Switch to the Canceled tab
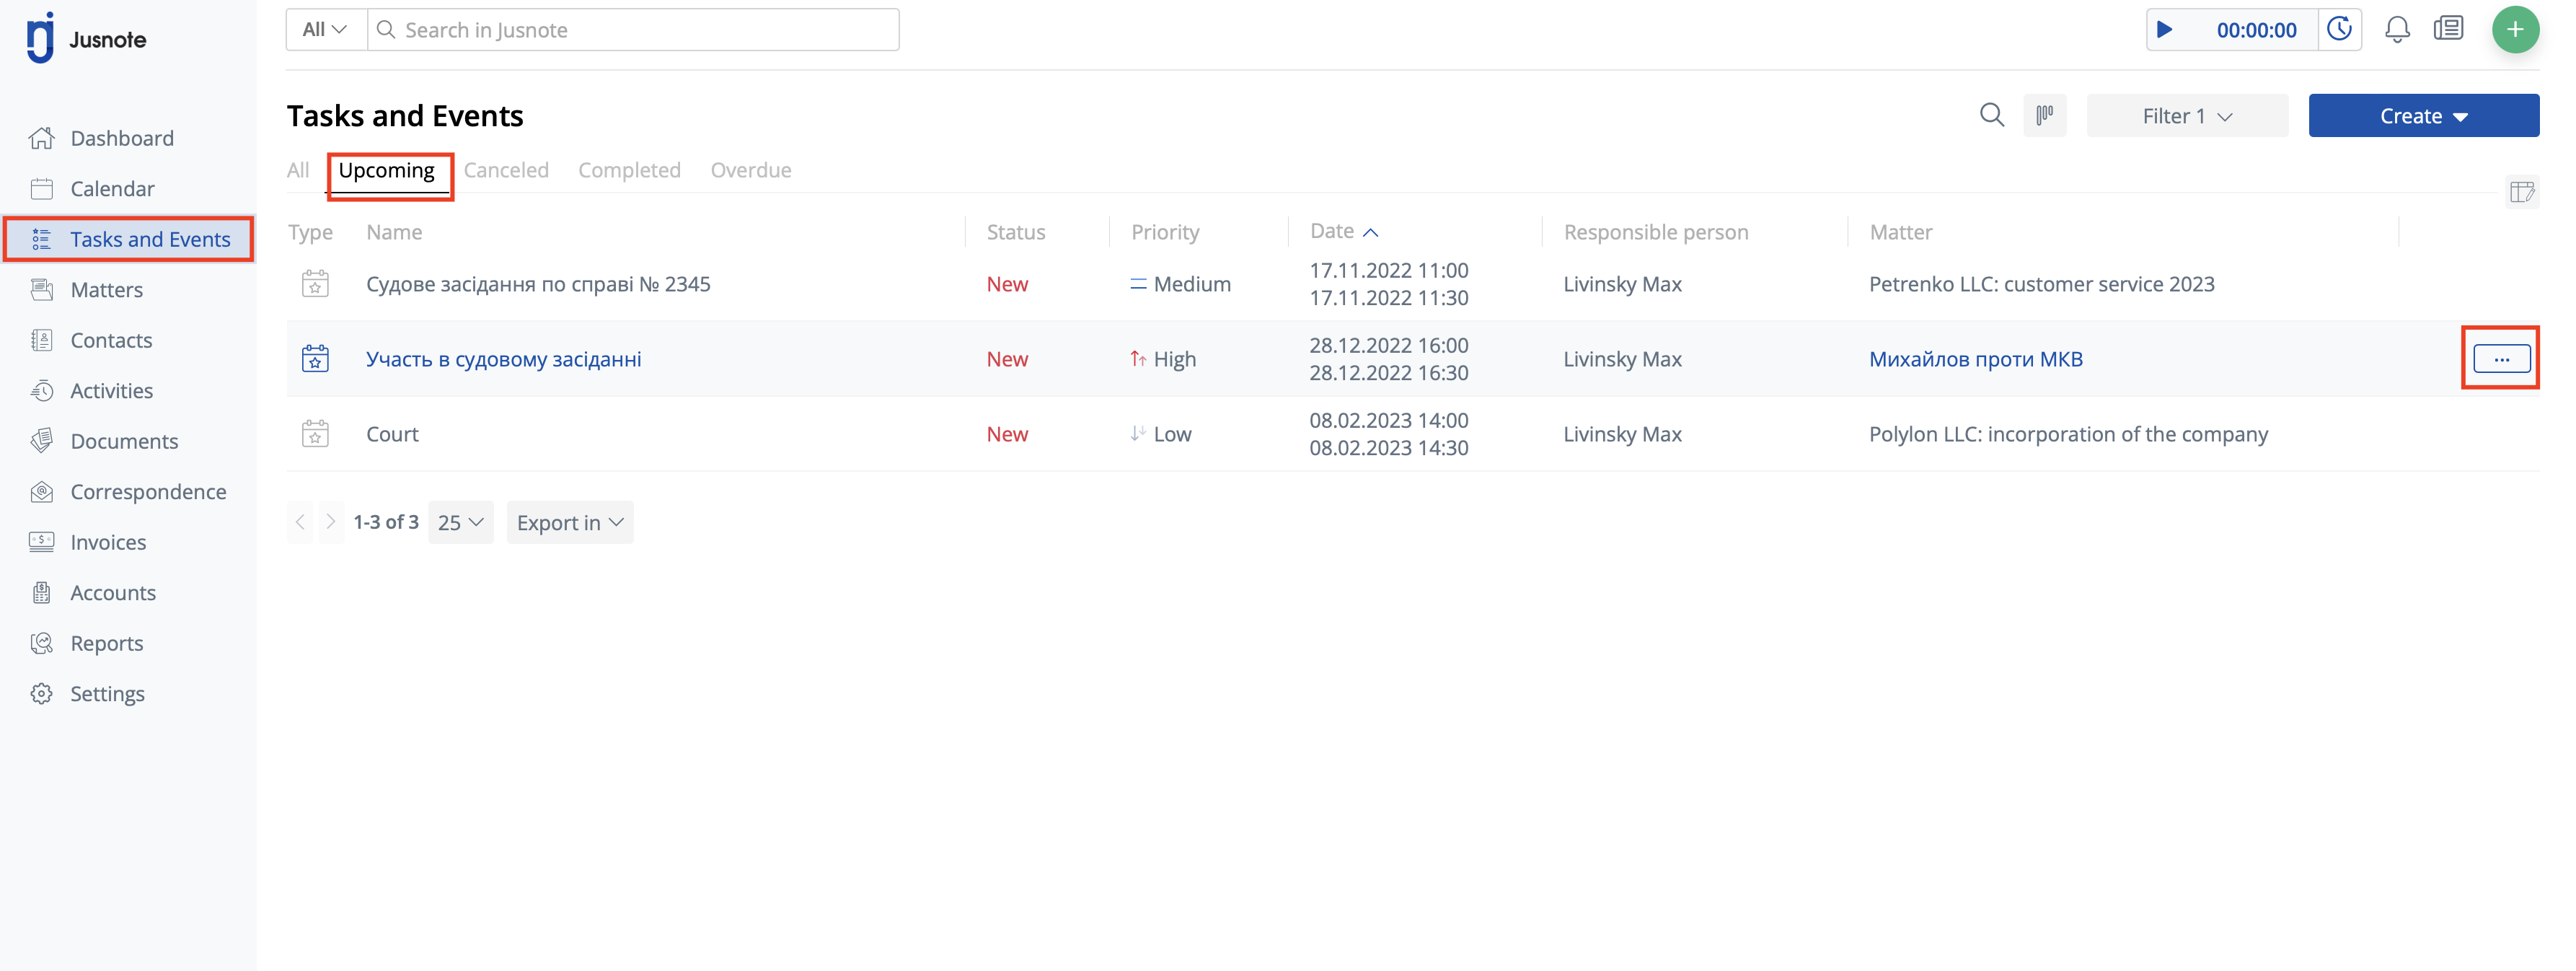The width and height of the screenshot is (2576, 971). pos(506,170)
